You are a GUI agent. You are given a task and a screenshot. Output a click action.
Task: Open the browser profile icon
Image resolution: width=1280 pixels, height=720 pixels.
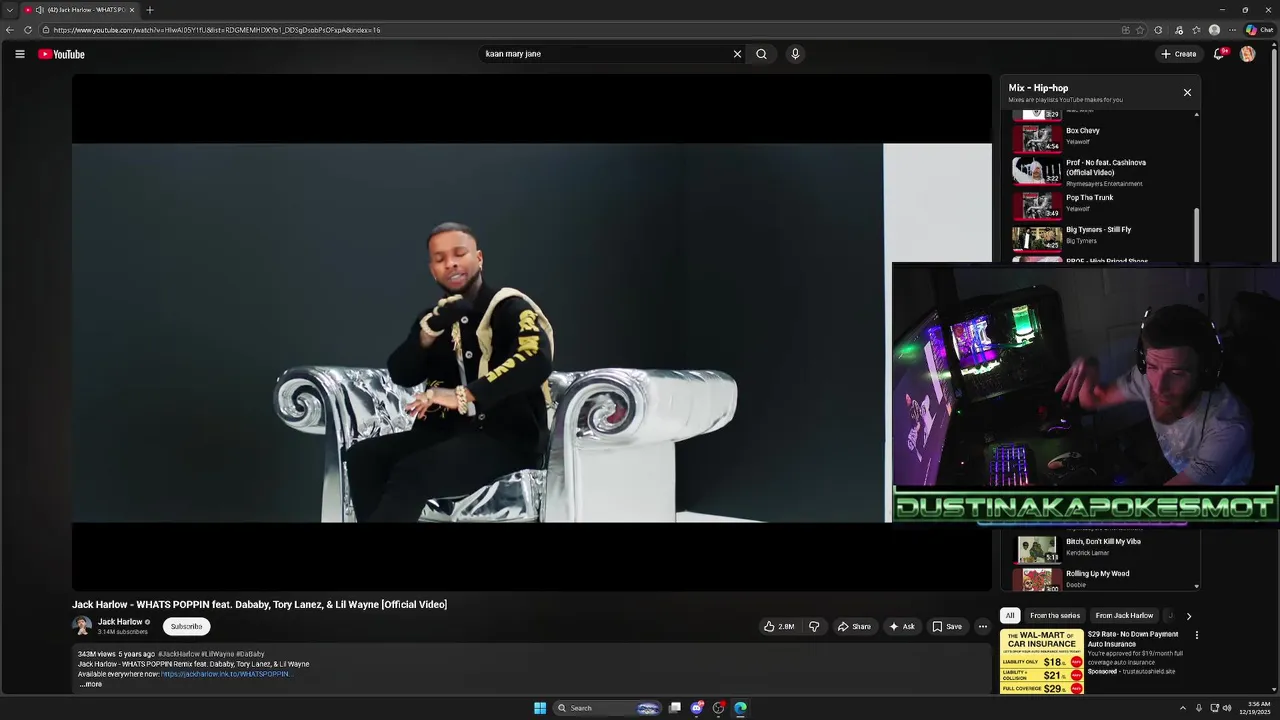[x=1214, y=30]
